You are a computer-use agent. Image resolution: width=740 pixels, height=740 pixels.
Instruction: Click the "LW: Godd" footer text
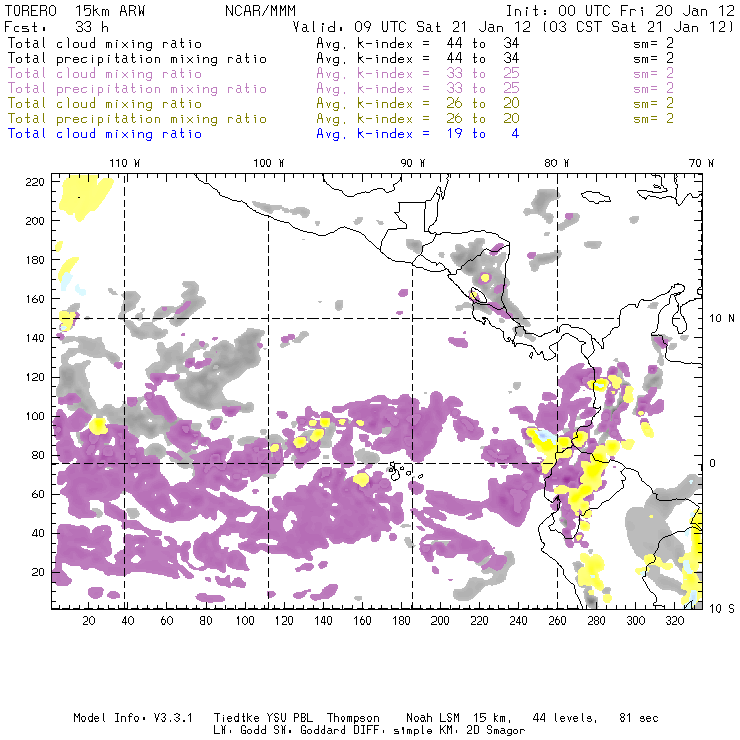(240, 731)
